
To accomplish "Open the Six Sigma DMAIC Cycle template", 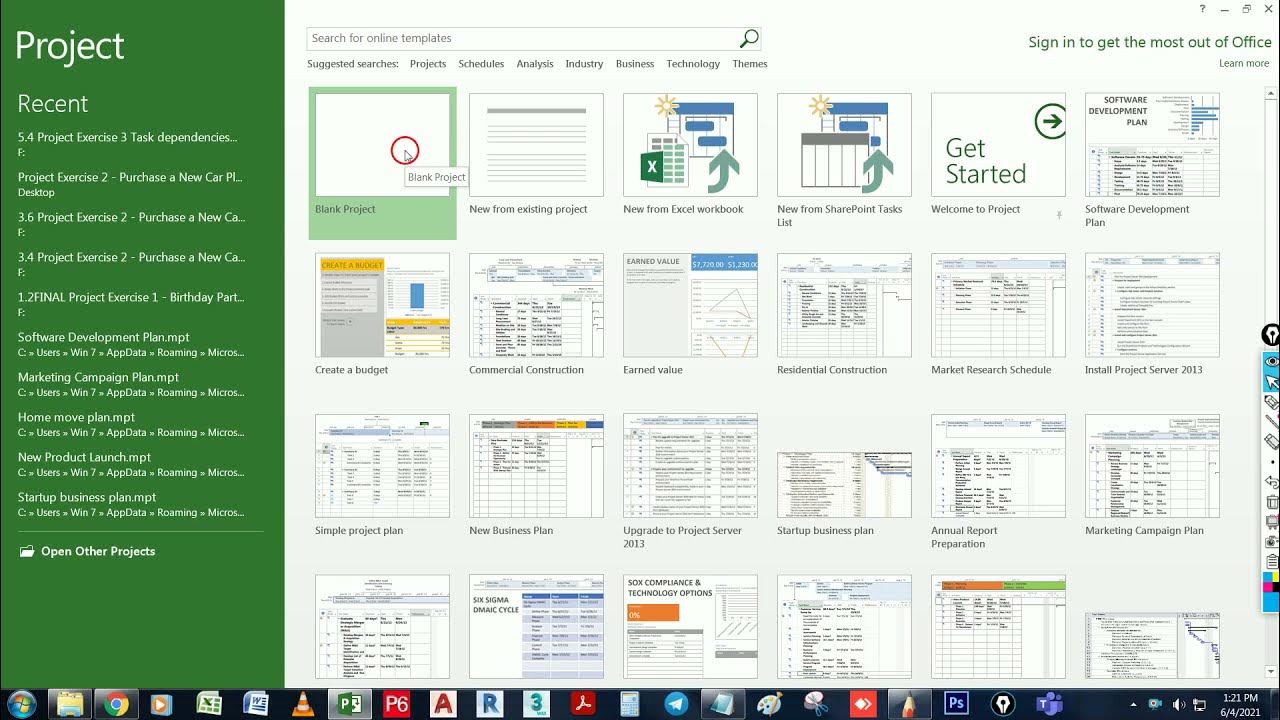I will point(536,627).
